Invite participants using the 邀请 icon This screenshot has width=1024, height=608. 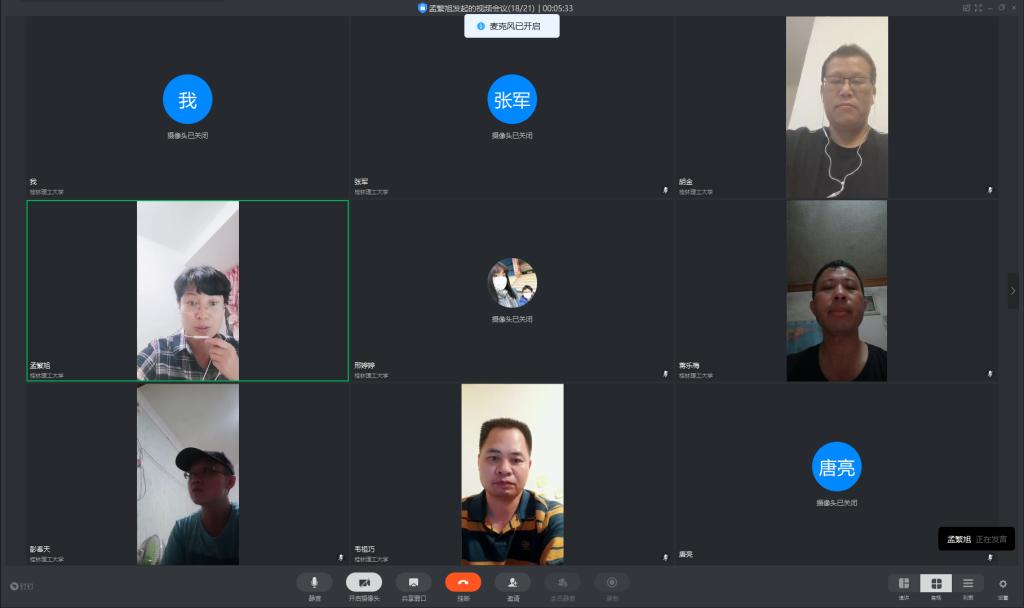pos(512,582)
